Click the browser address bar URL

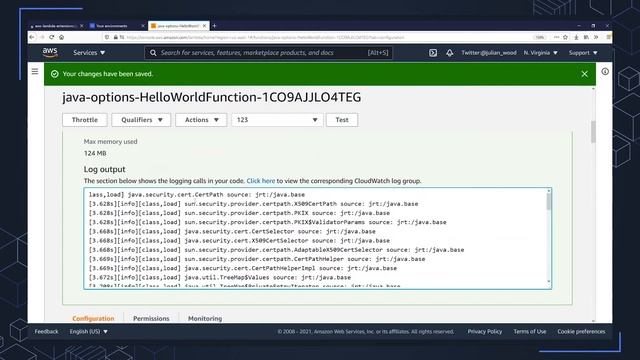(265, 37)
